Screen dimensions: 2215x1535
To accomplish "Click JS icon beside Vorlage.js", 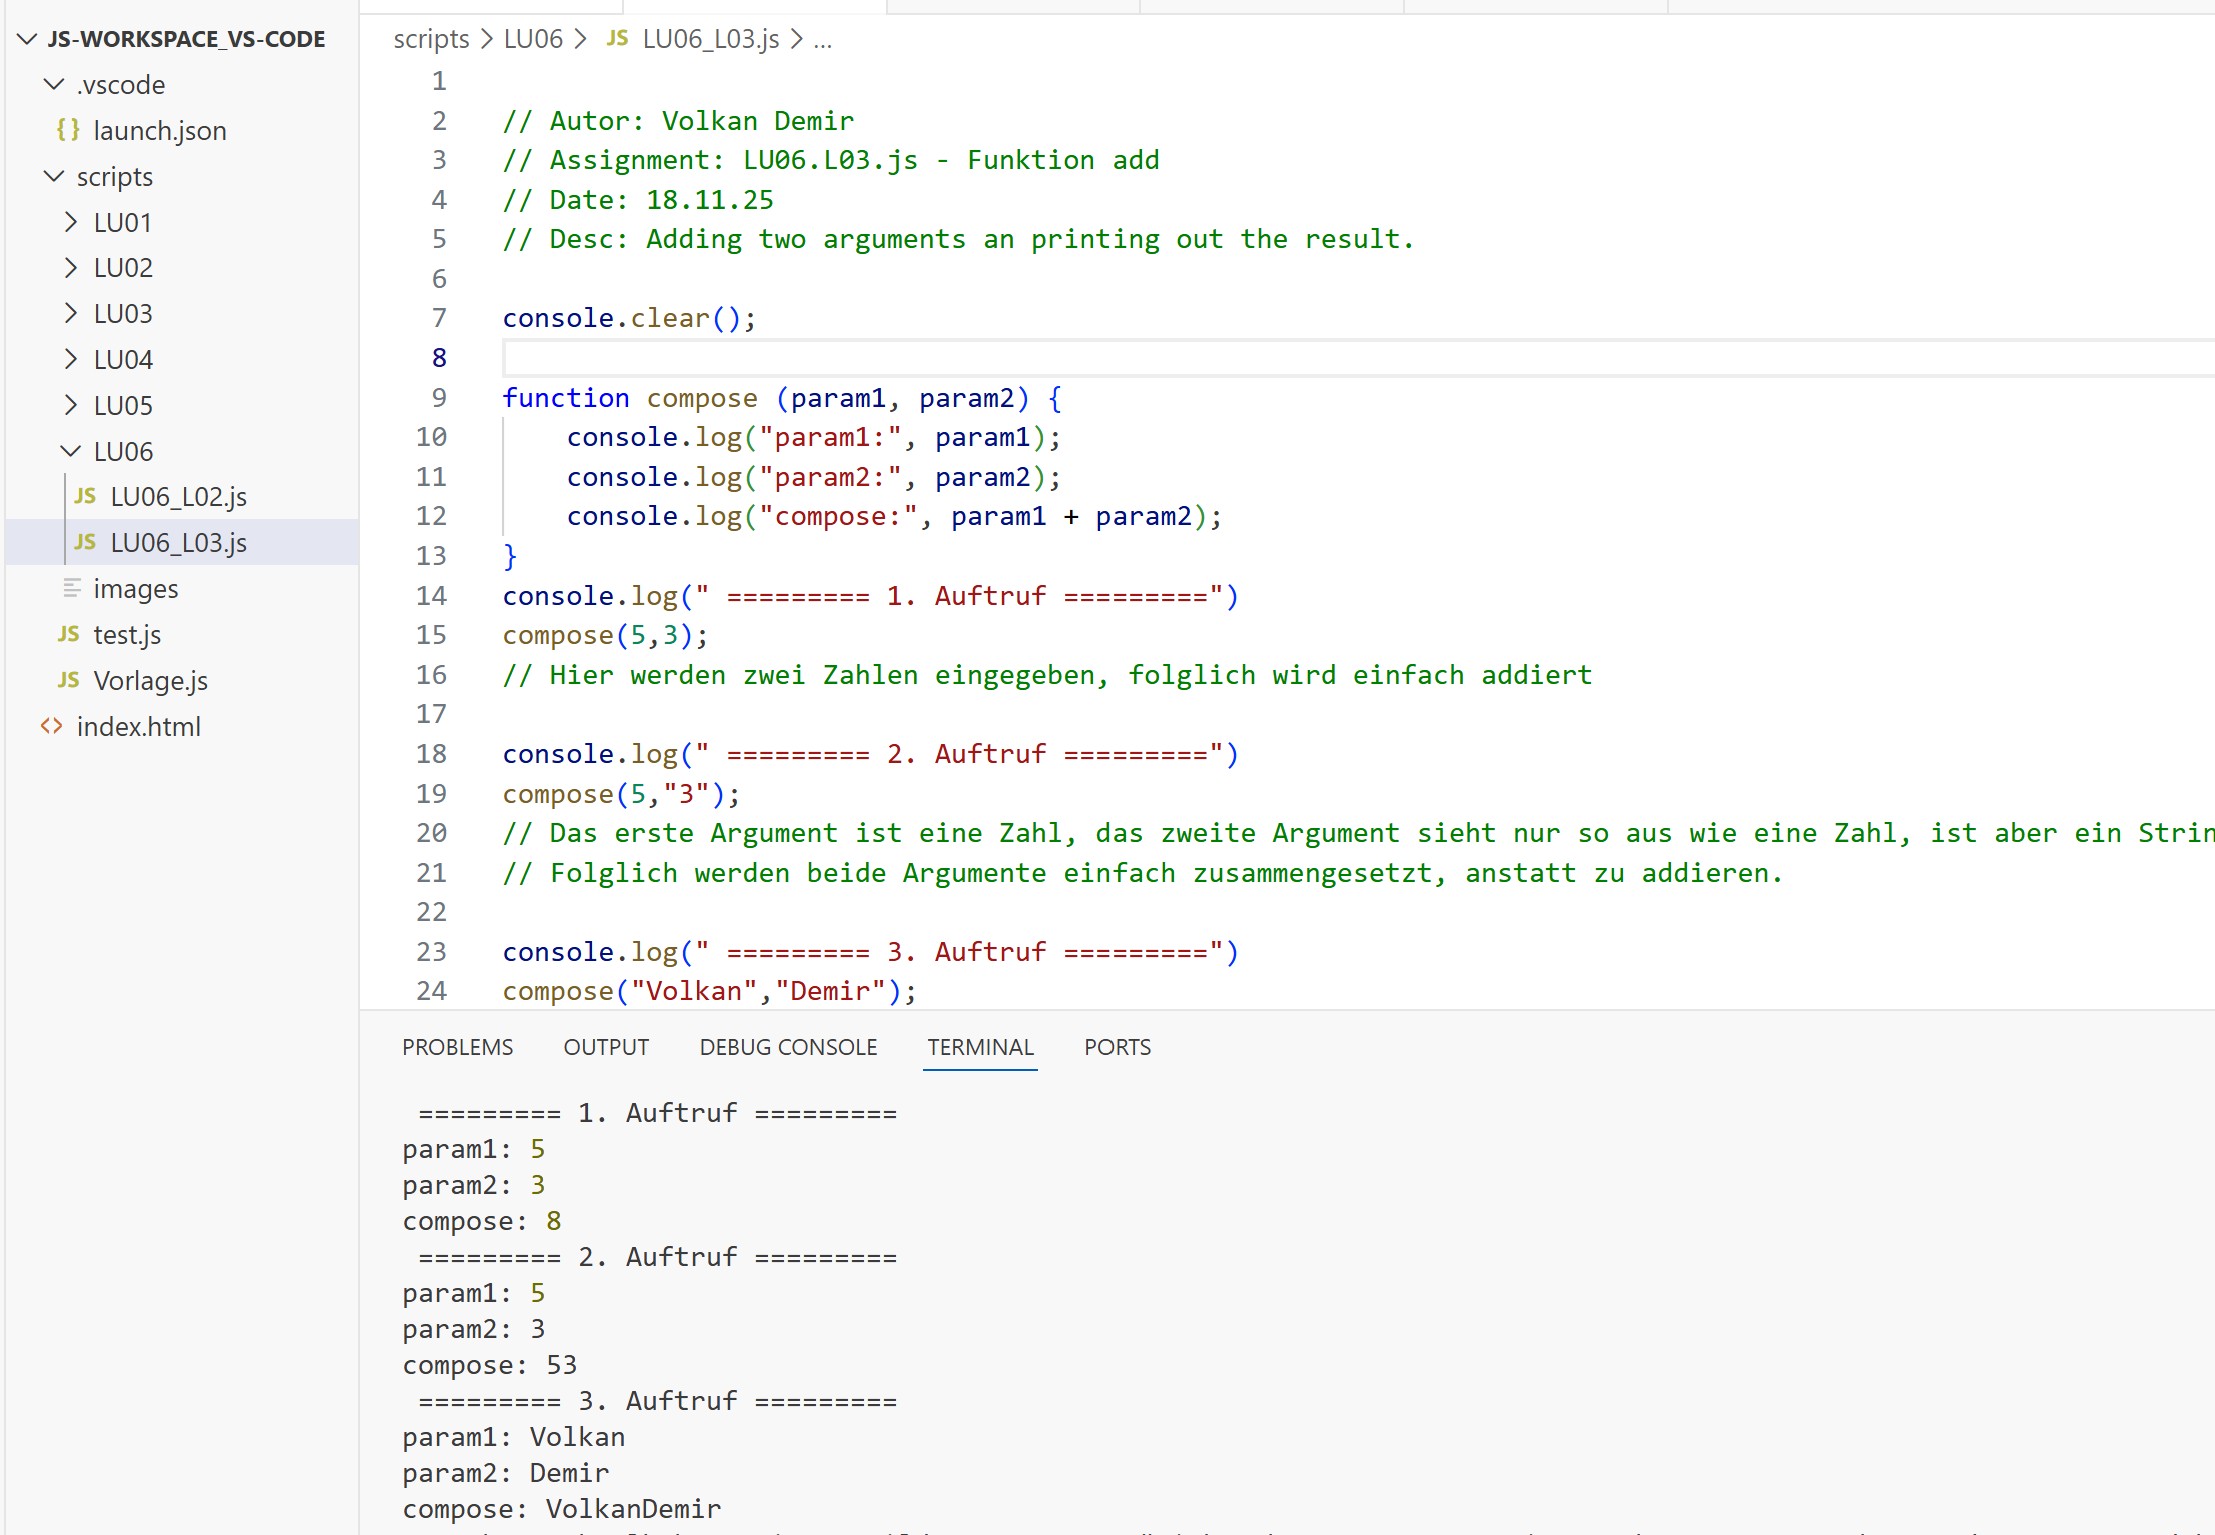I will click(68, 680).
